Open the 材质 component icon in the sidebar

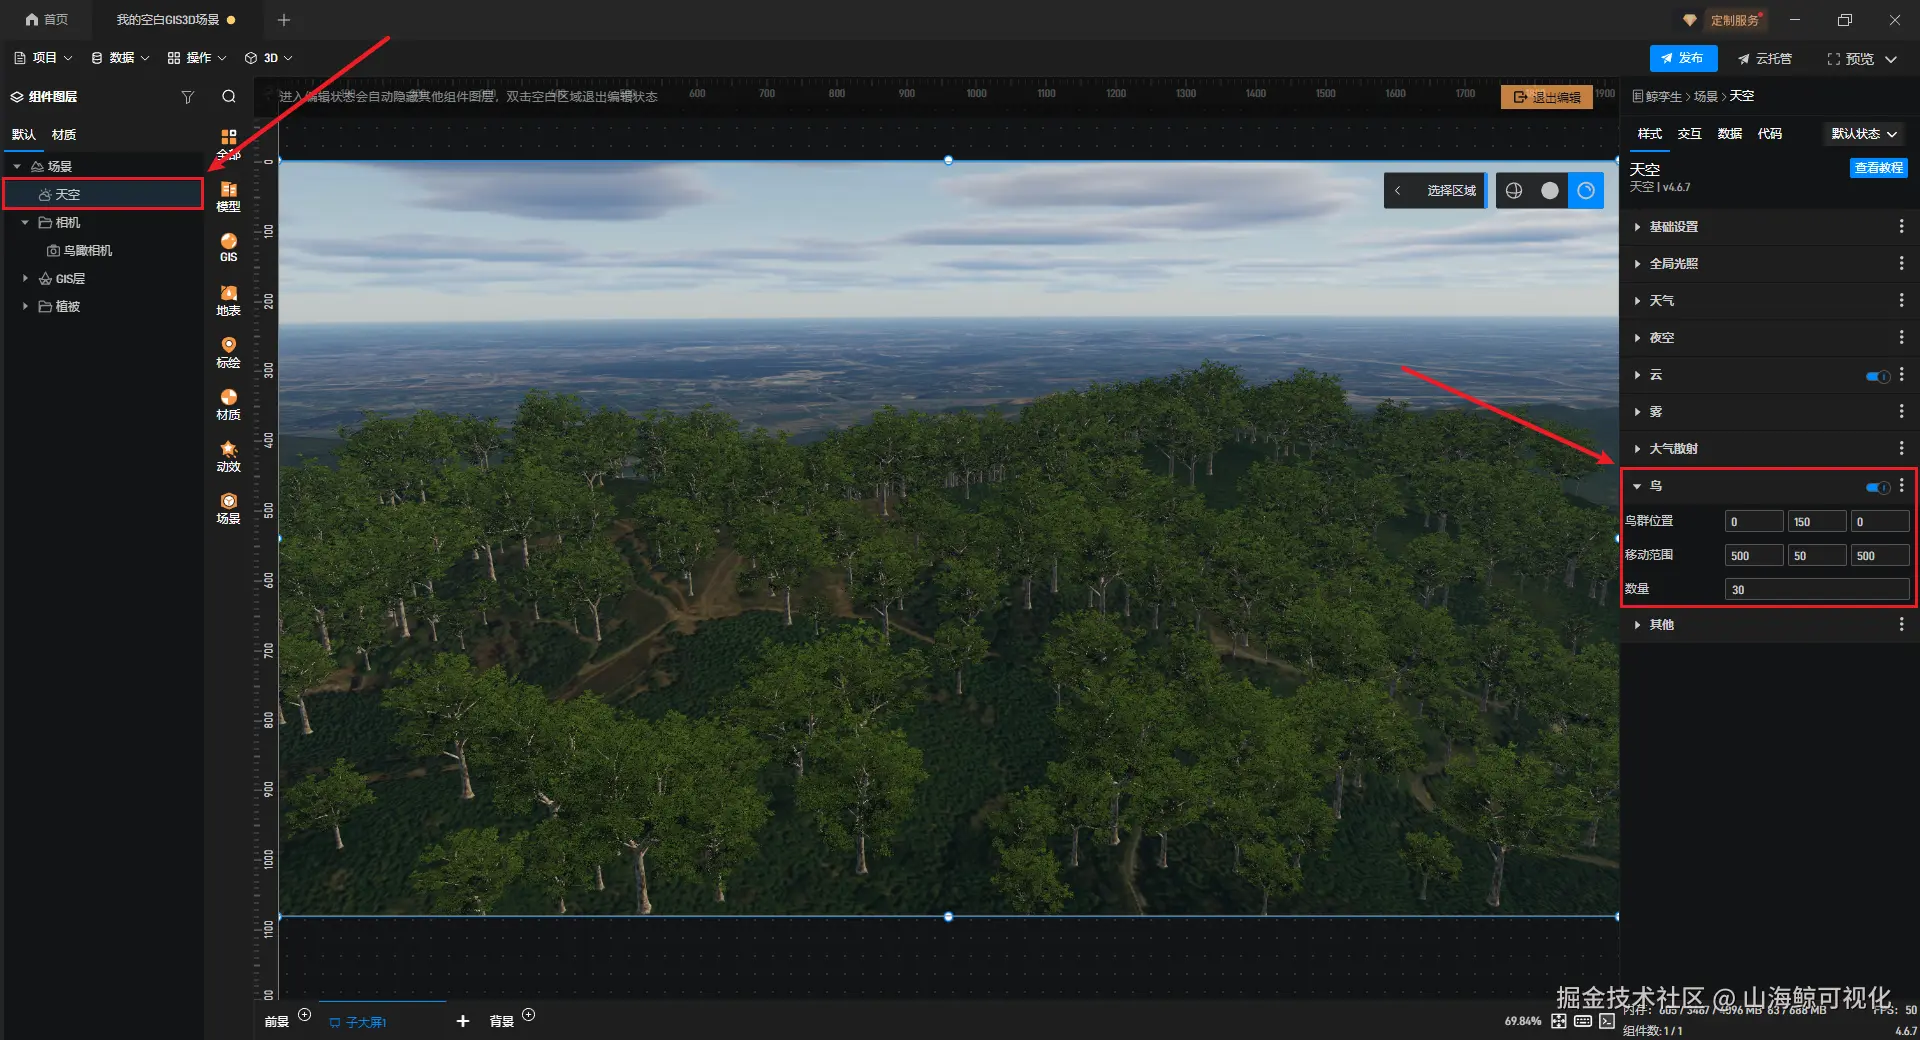point(228,404)
